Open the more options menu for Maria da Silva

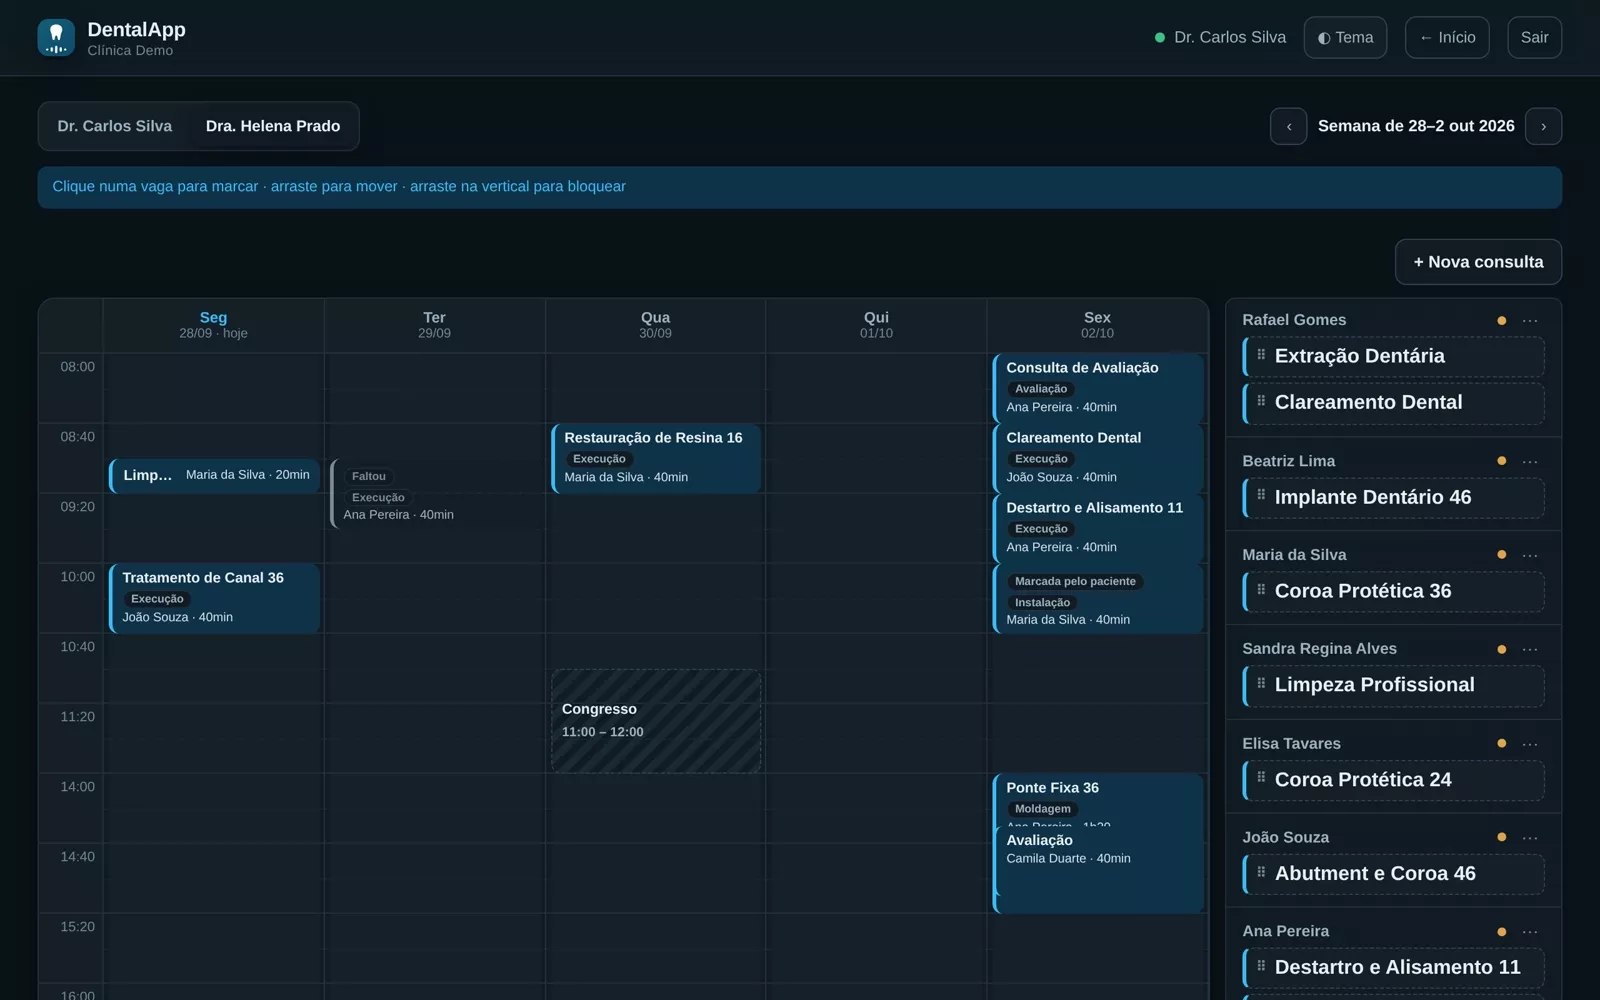point(1530,556)
